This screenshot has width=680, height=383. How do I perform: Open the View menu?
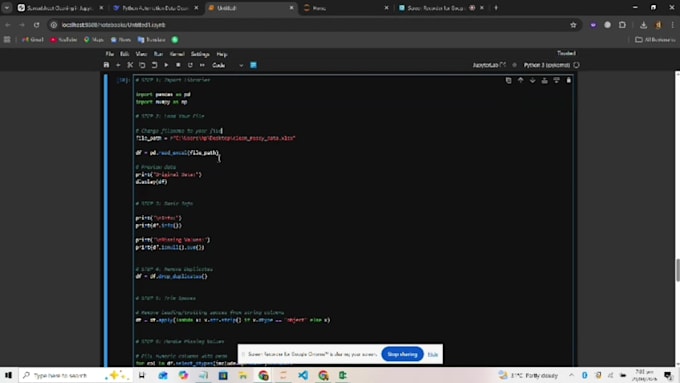click(141, 54)
